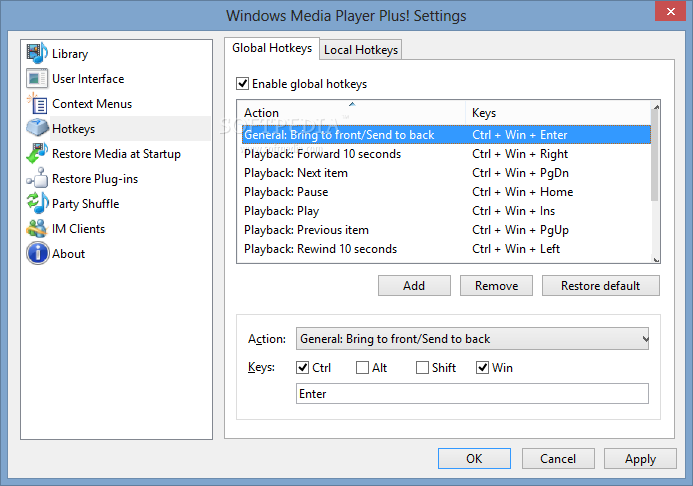Screen dimensions: 693x486
Task: Click hotkey list scrollbar thumb
Action: pos(655,156)
